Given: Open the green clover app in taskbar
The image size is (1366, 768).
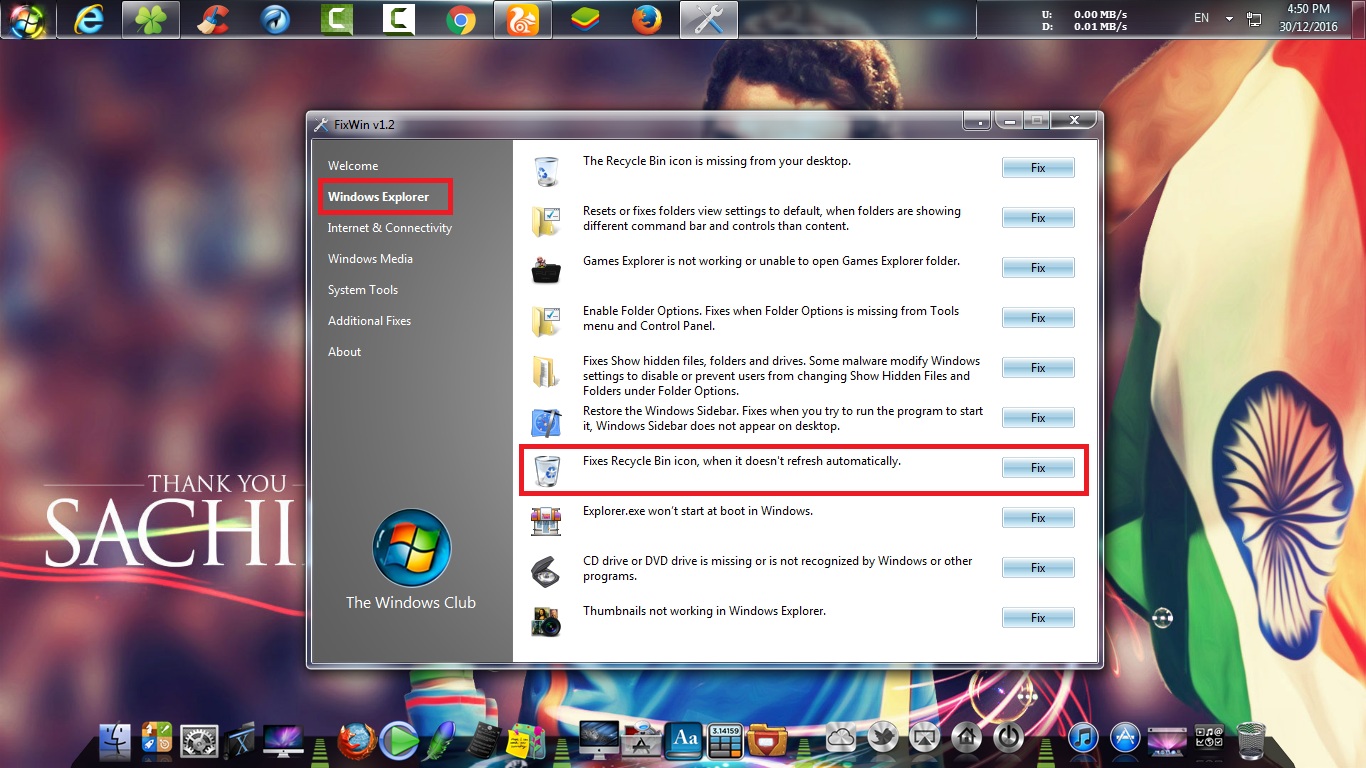Looking at the screenshot, I should (151, 20).
